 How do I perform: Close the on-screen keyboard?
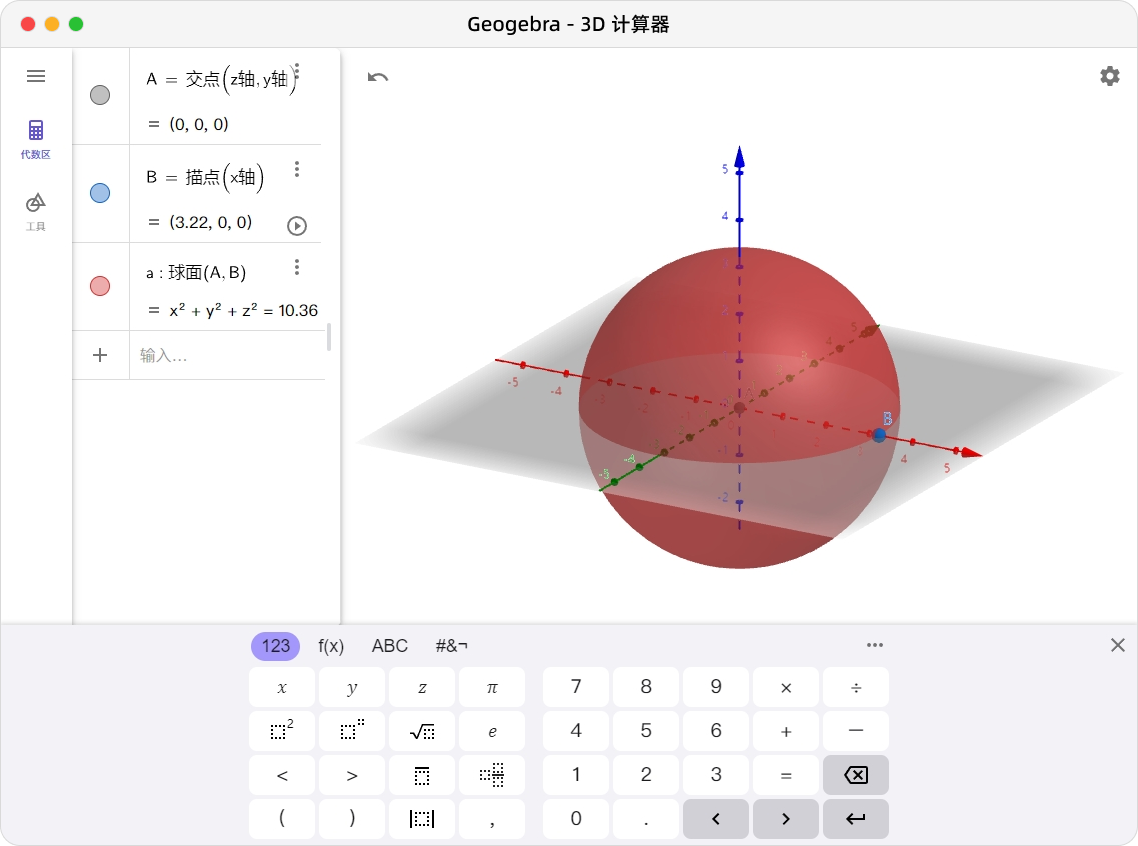[x=1117, y=645]
